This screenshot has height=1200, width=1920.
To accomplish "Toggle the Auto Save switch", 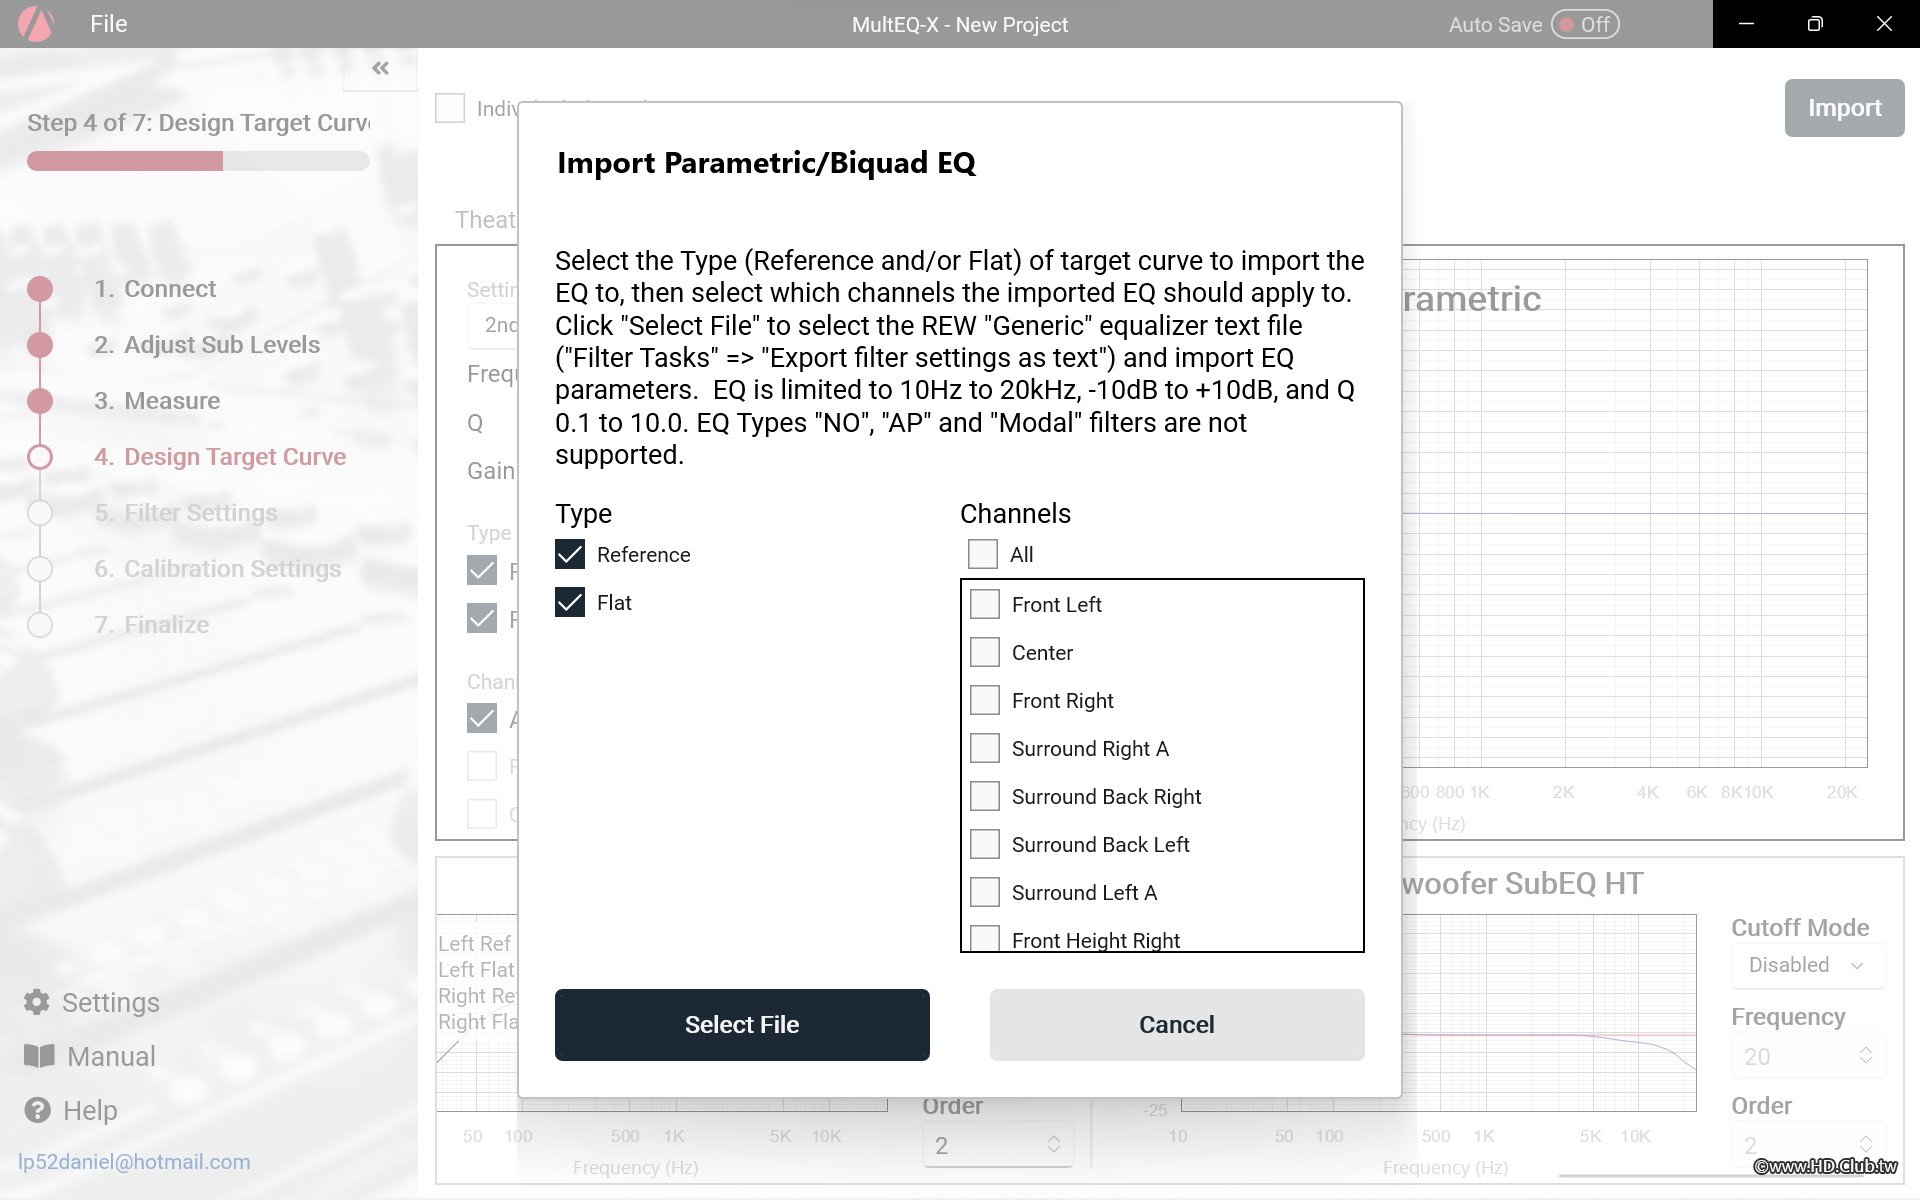I will click(x=1585, y=24).
